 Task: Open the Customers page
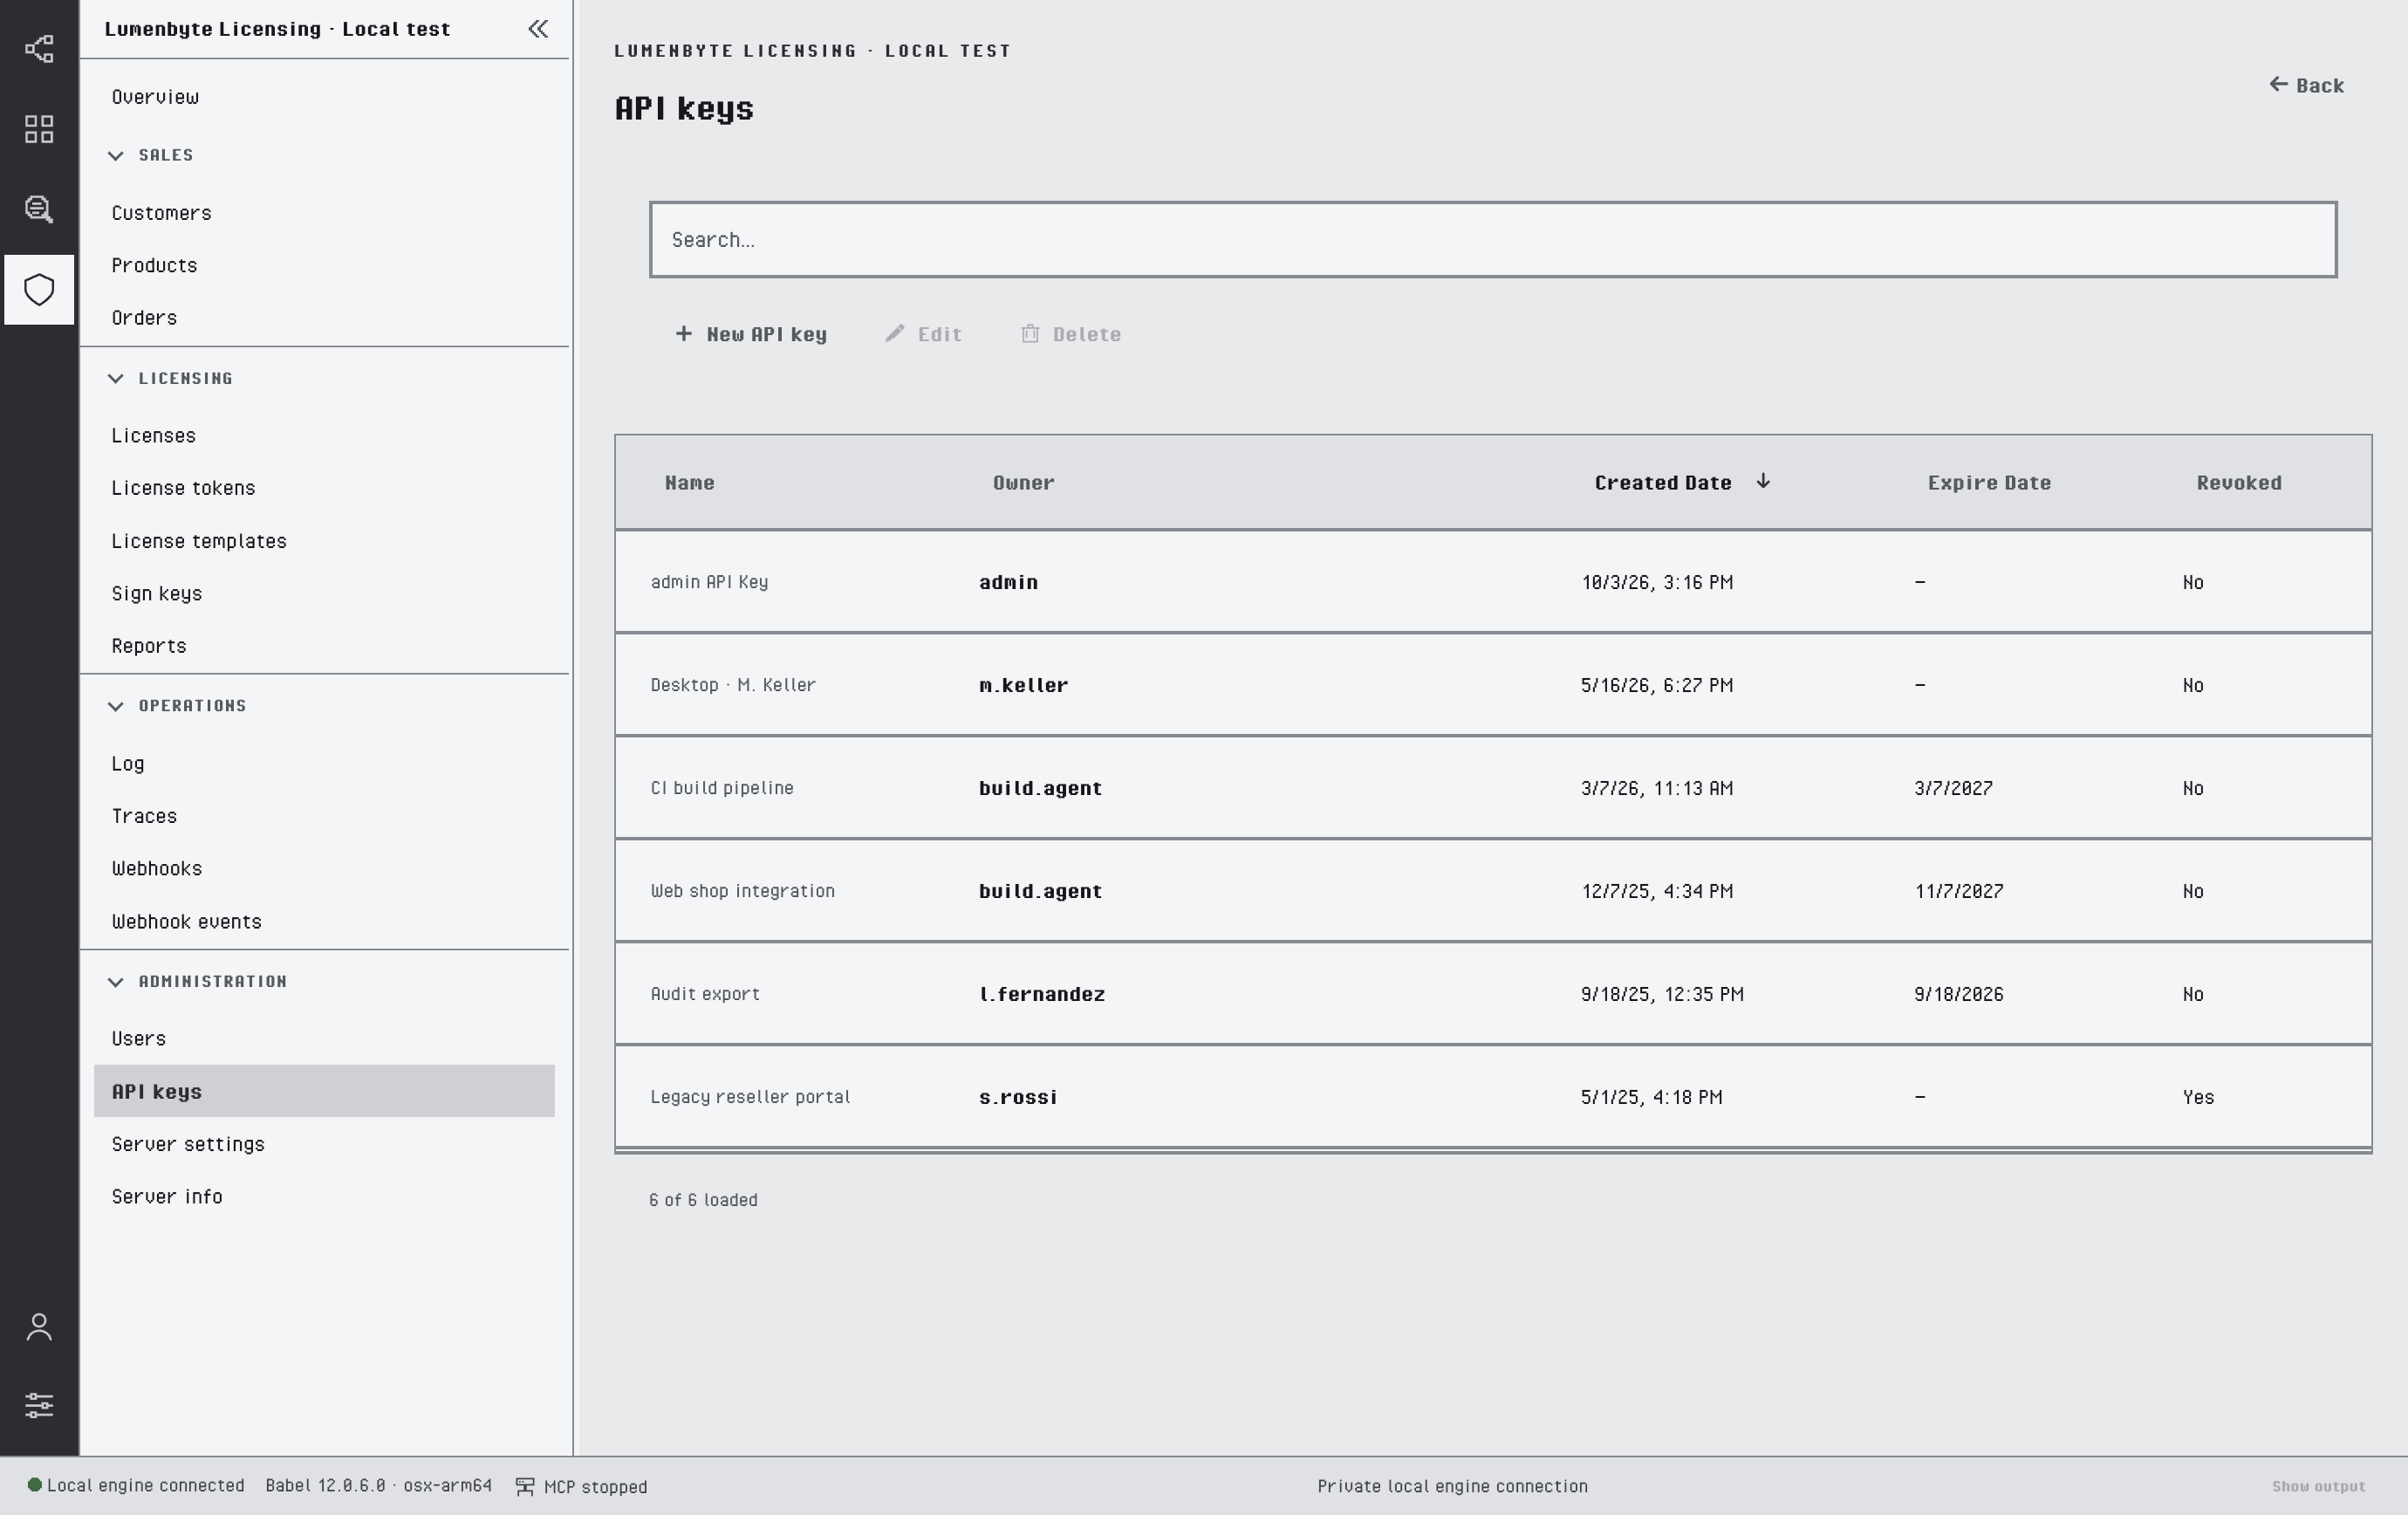point(161,213)
